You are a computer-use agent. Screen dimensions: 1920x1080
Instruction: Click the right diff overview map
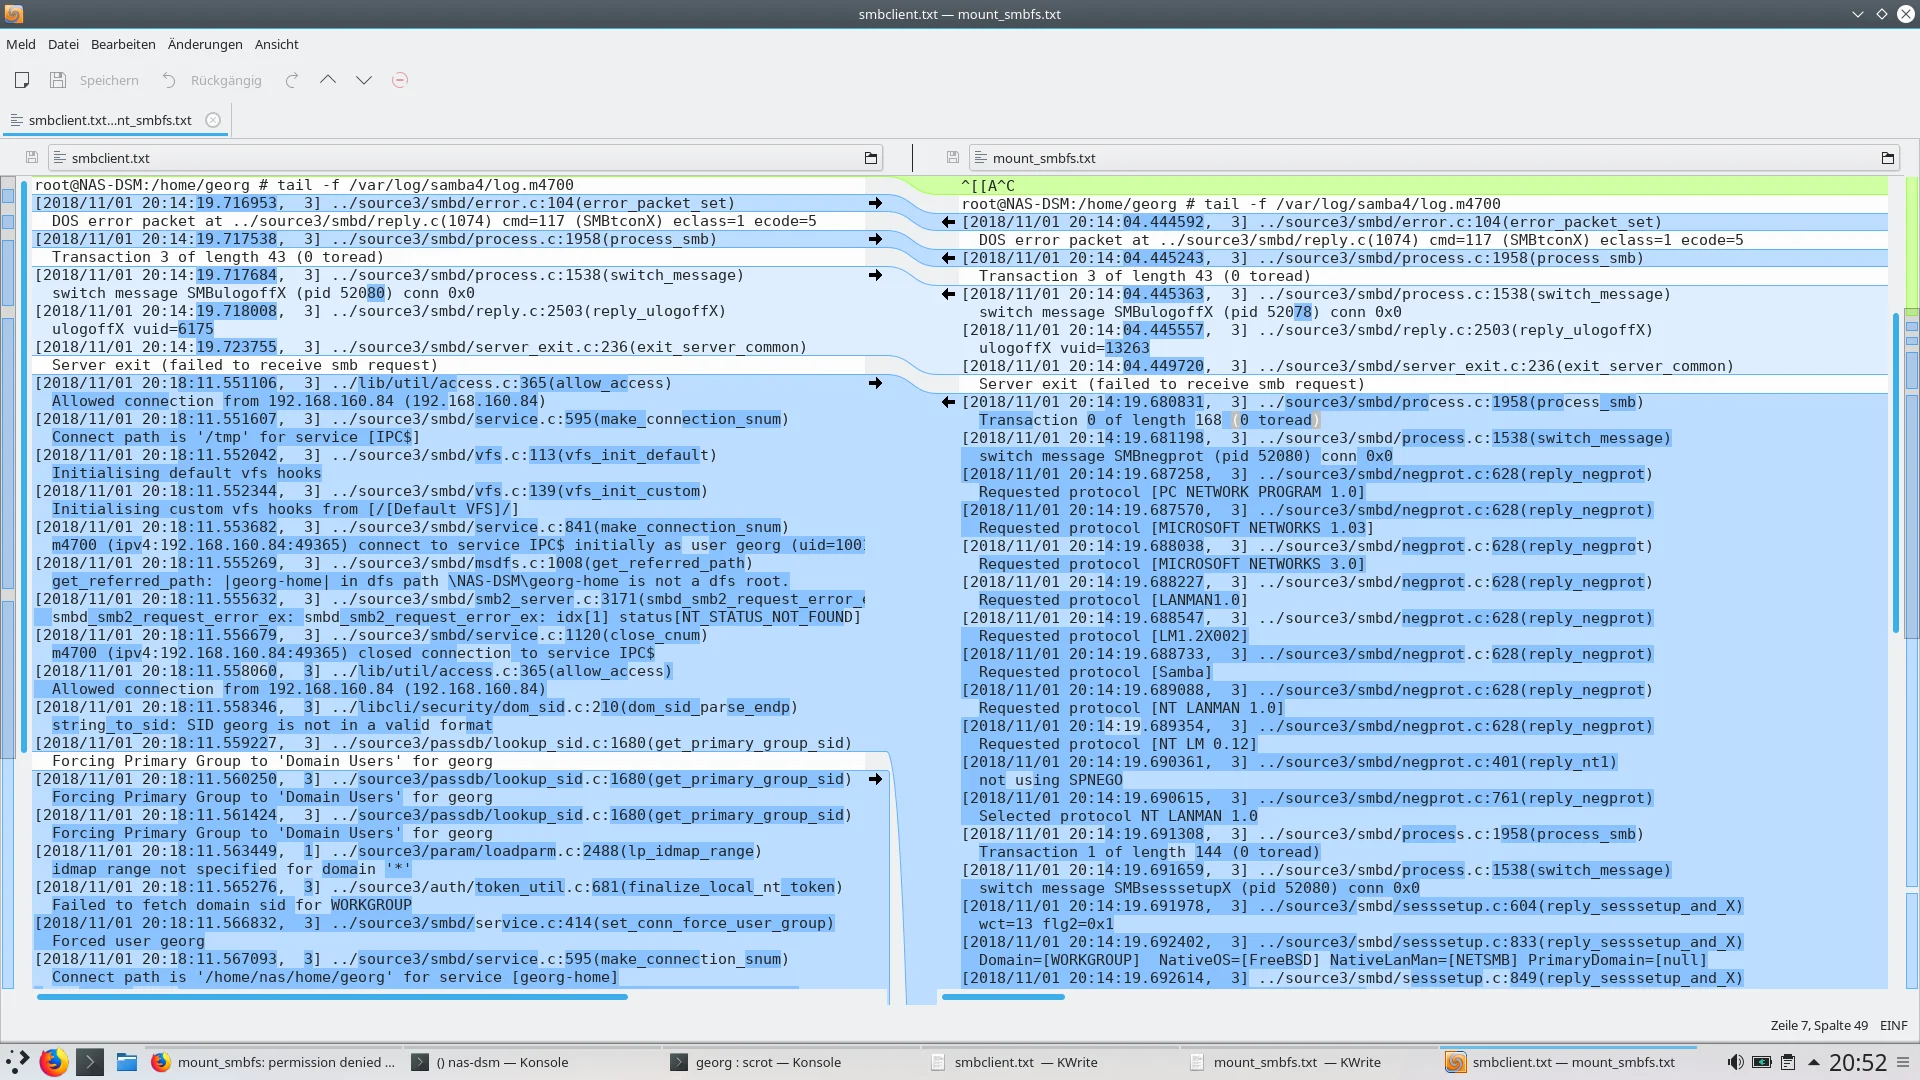[1912, 583]
